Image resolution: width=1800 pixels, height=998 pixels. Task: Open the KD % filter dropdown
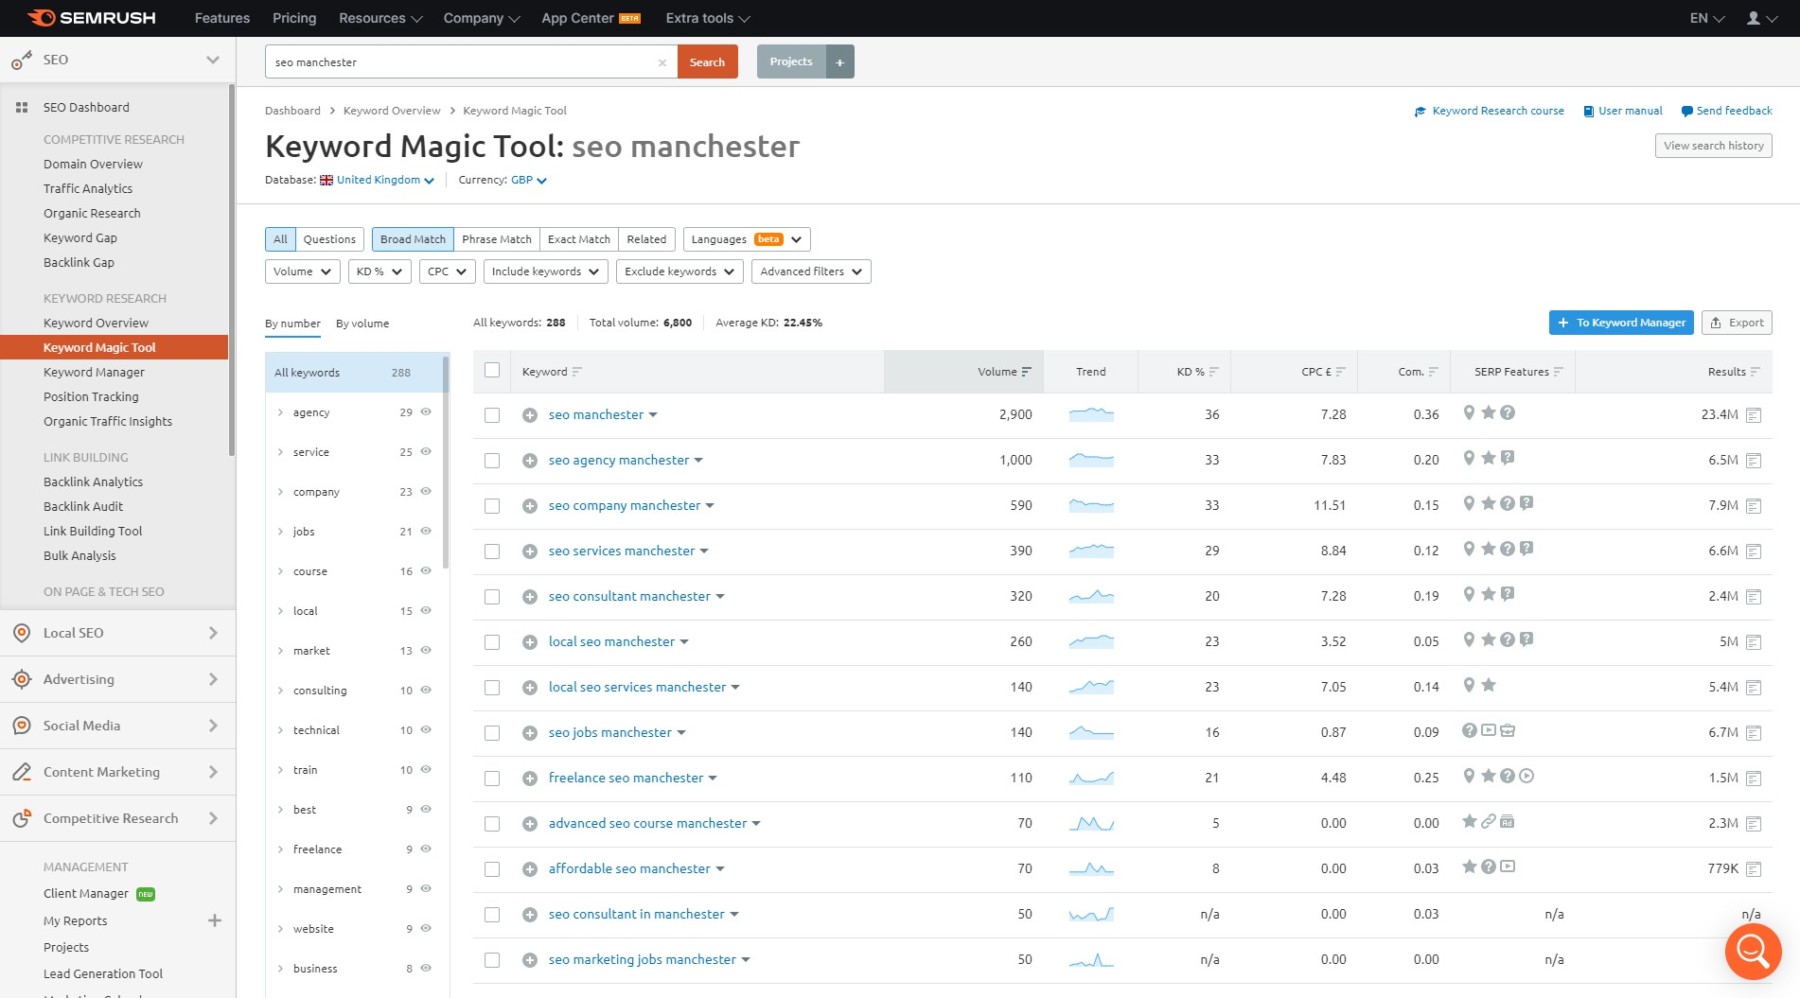[380, 272]
